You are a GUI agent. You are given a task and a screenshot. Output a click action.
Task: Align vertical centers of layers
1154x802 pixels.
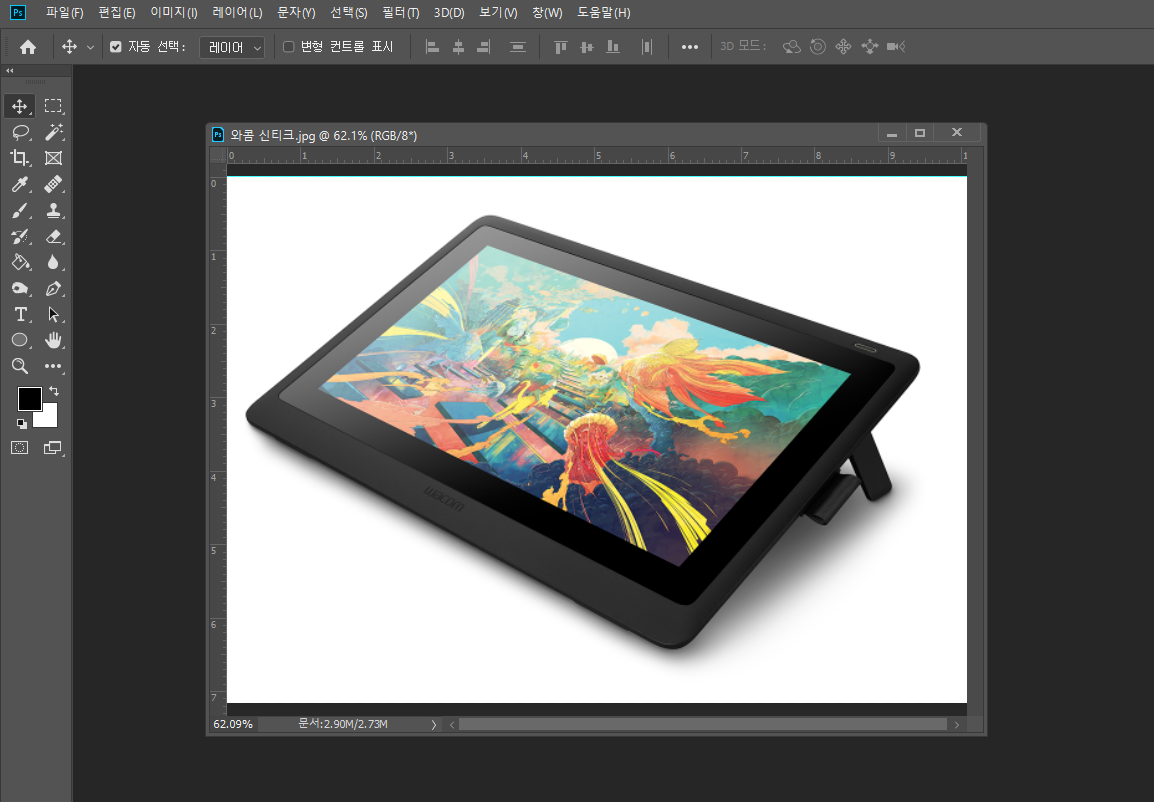click(587, 47)
